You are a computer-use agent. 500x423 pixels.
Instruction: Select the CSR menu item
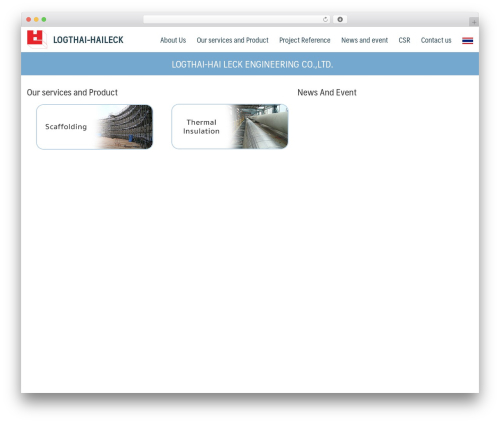tap(404, 40)
